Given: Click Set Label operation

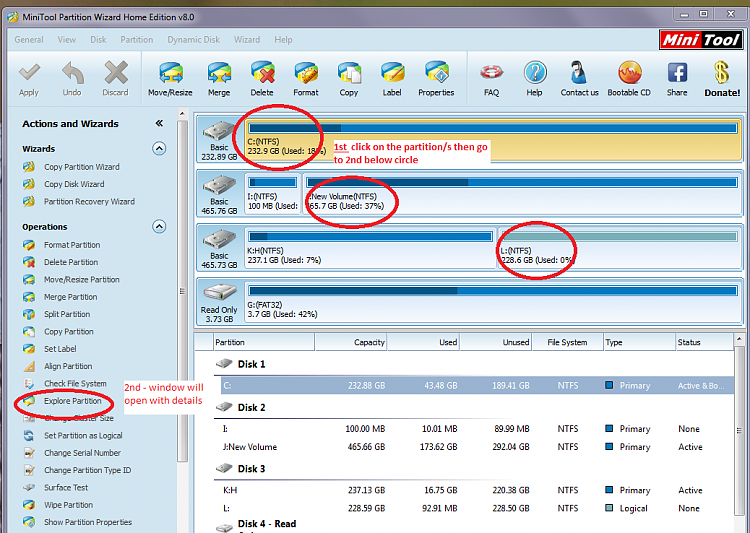Looking at the screenshot, I should pyautogui.click(x=60, y=349).
